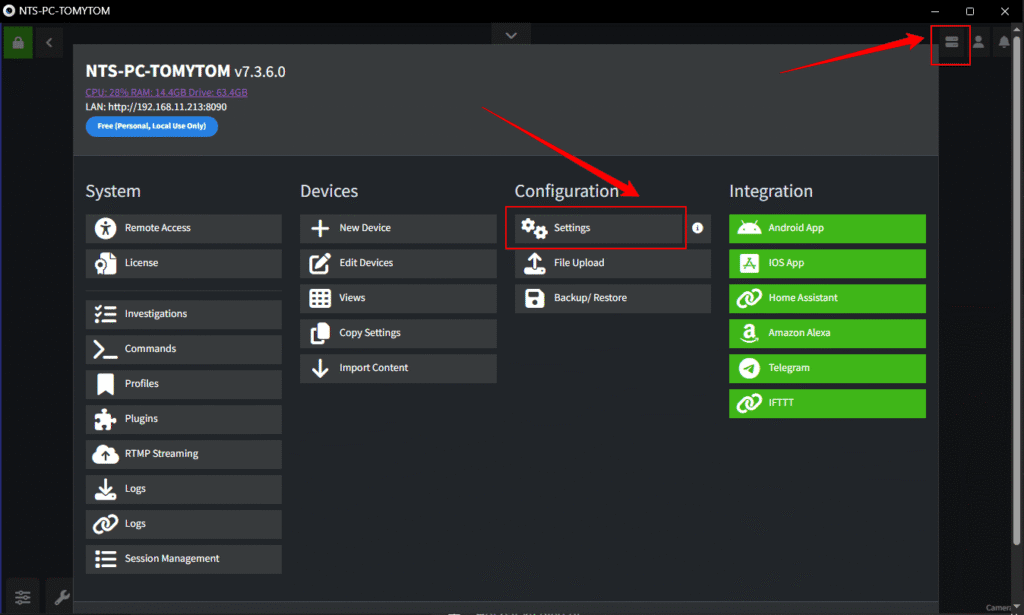Open the Android App integration

pyautogui.click(x=827, y=228)
